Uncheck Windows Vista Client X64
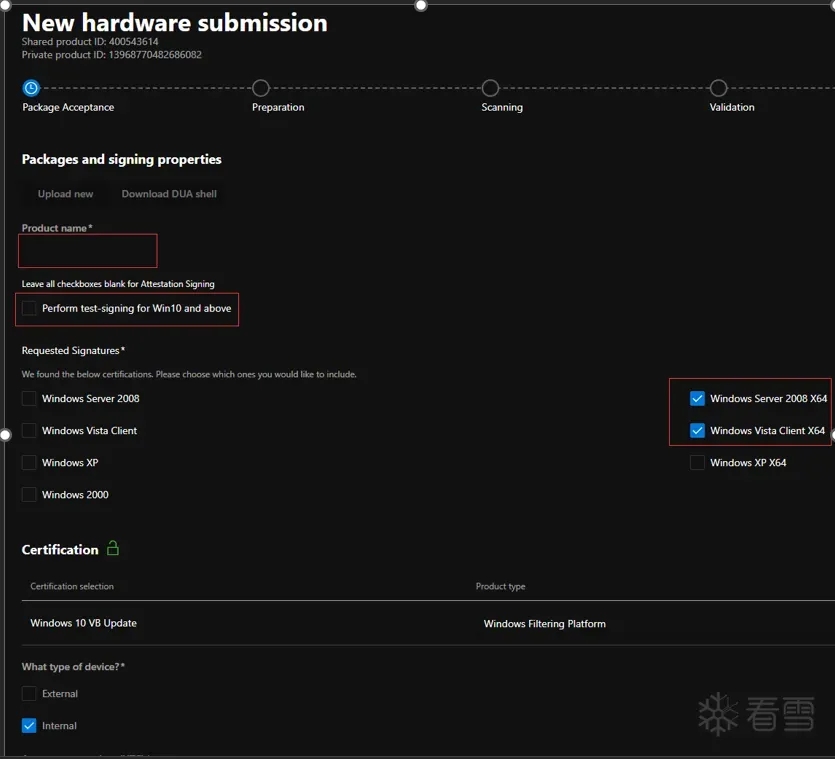This screenshot has width=835, height=759. pos(697,430)
